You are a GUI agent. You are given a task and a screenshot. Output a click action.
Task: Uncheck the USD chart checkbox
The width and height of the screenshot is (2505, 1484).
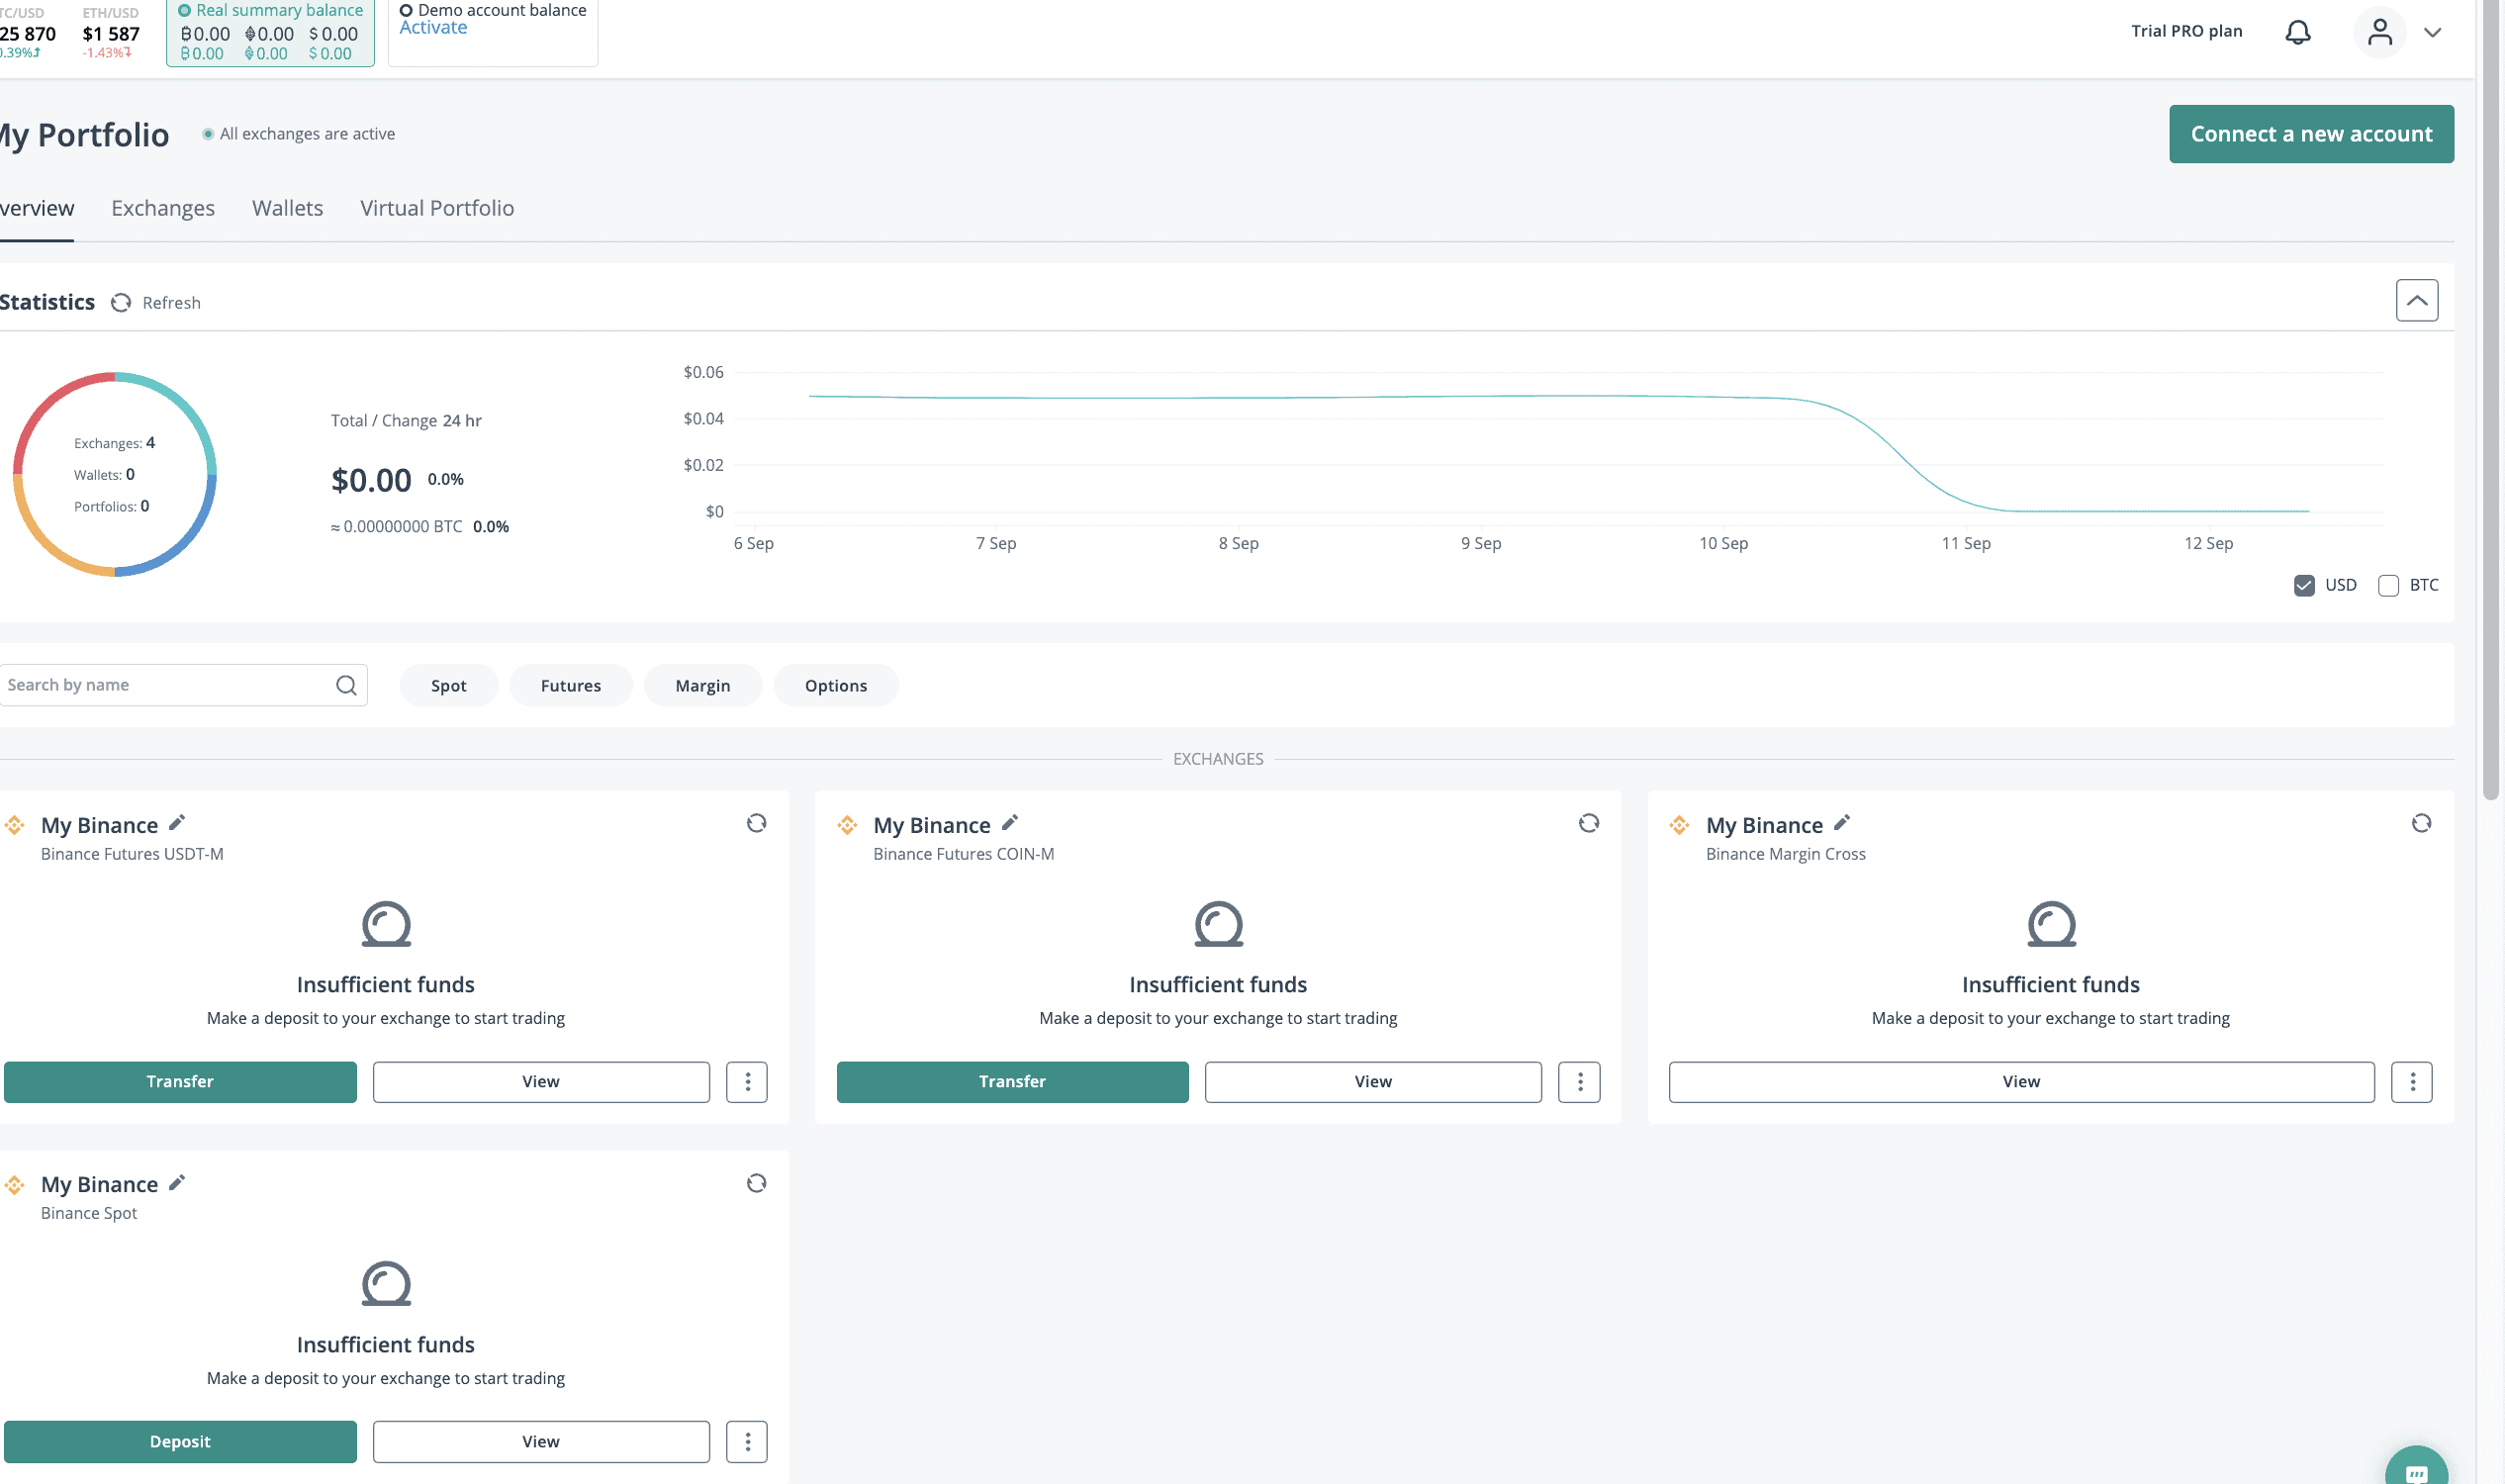click(2303, 586)
